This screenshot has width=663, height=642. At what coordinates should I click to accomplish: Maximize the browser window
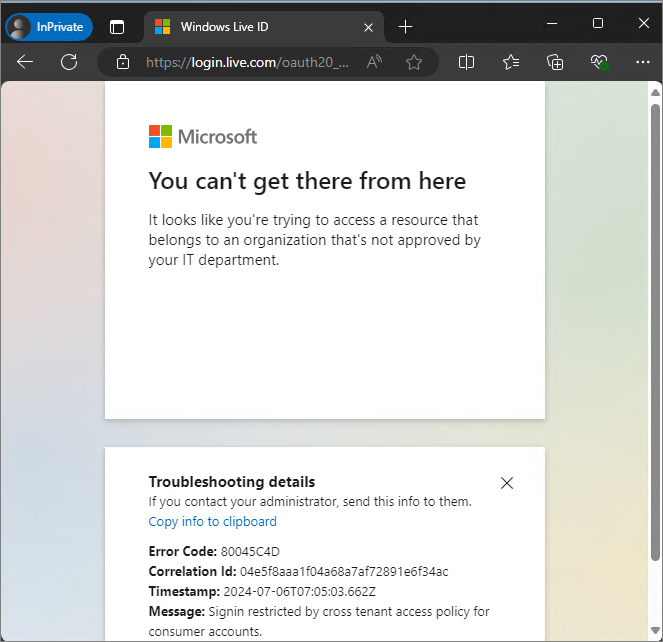click(597, 23)
